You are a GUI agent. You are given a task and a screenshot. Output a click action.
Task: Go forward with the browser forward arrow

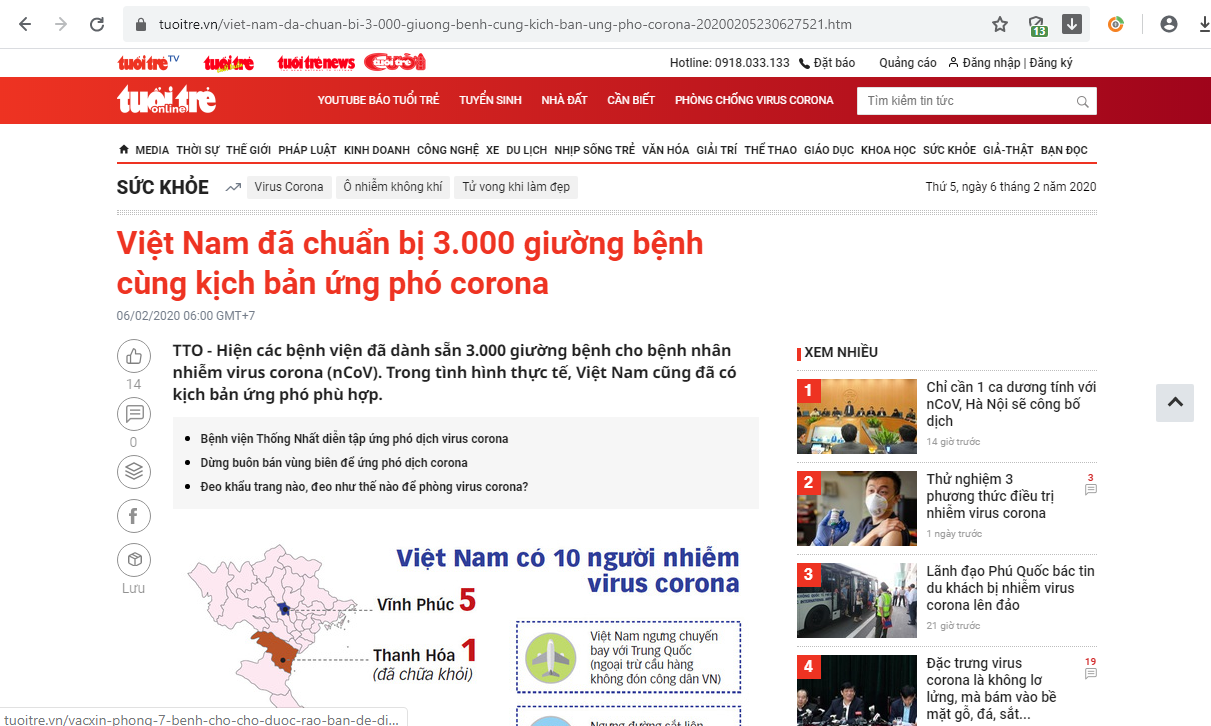coord(61,25)
